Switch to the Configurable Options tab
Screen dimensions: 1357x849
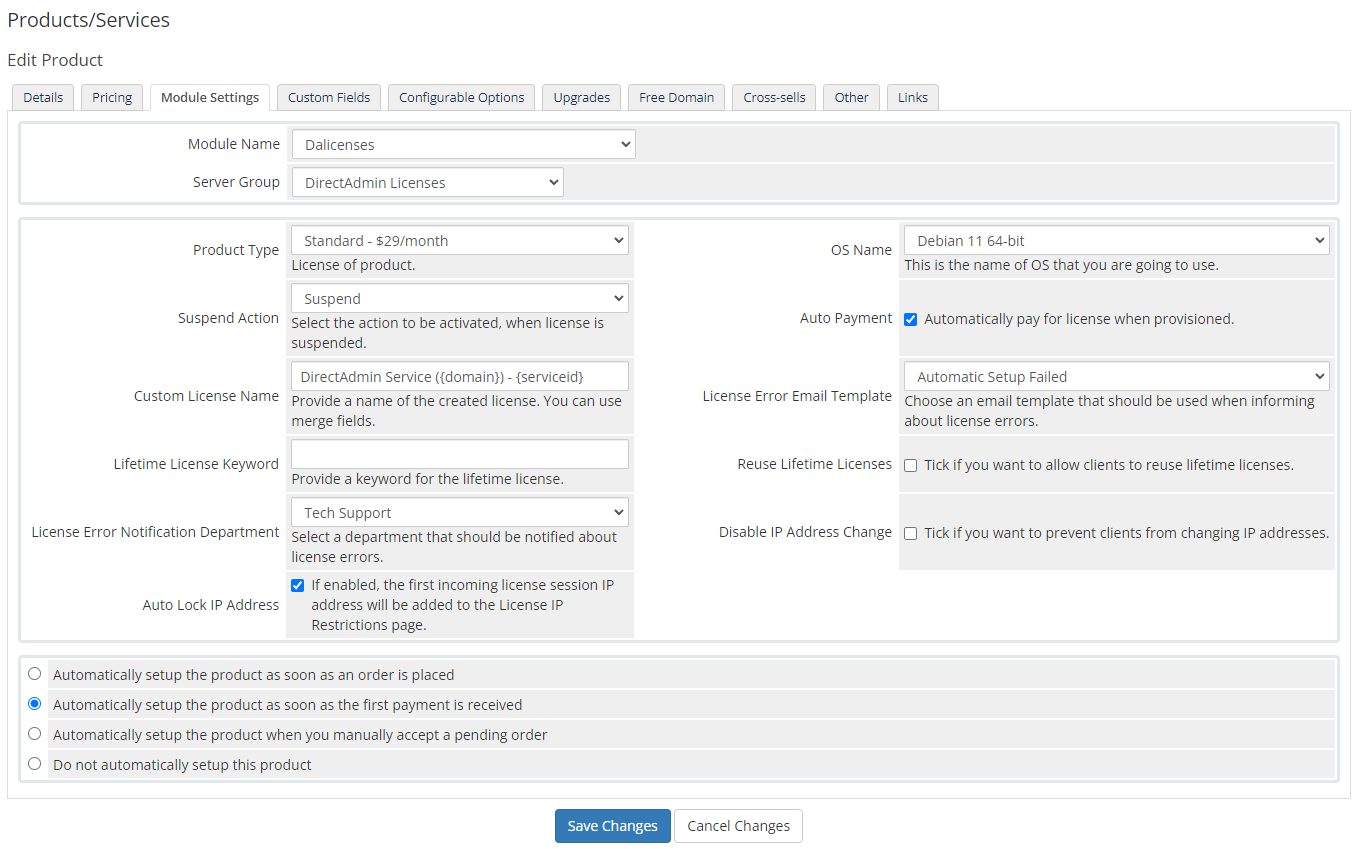click(x=461, y=96)
